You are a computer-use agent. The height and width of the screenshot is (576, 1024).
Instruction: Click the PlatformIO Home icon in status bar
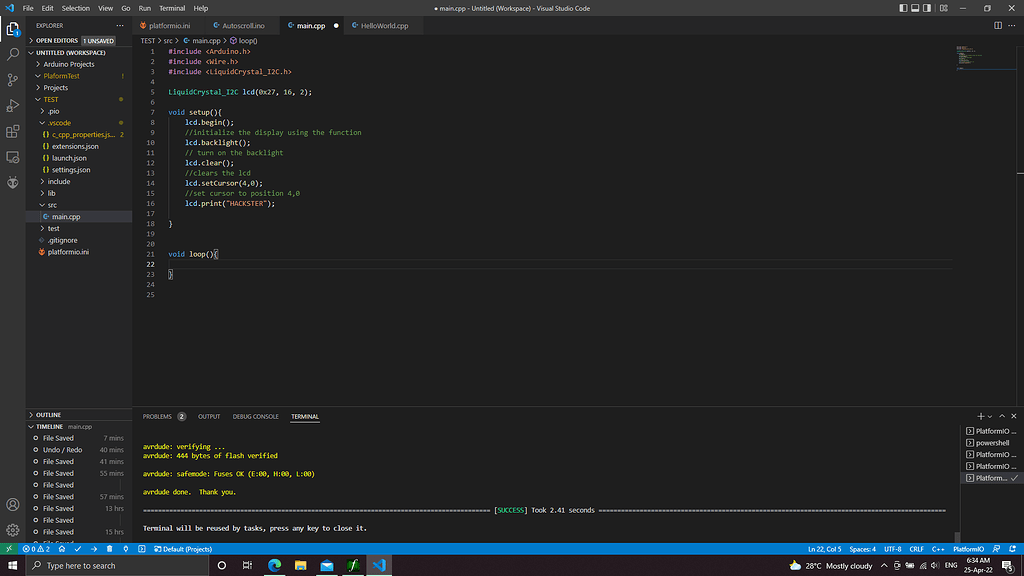tap(60, 548)
